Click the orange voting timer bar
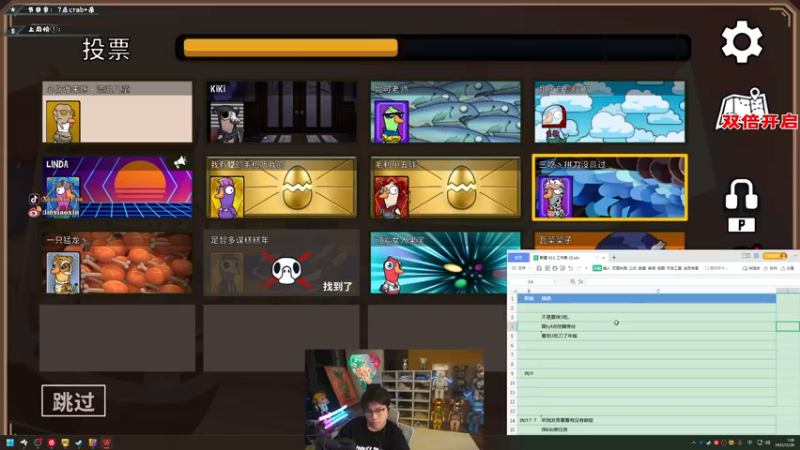Image resolution: width=800 pixels, height=450 pixels. tap(291, 47)
